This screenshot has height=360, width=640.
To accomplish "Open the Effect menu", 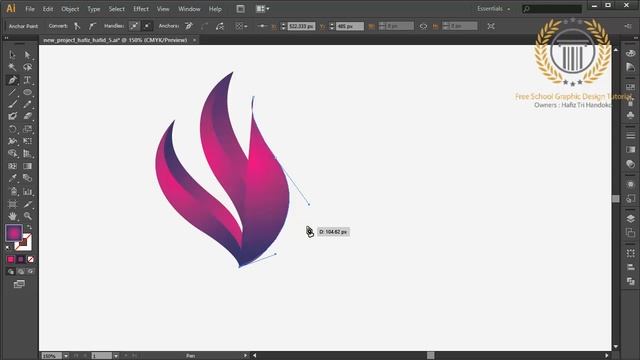I will 141,9.
